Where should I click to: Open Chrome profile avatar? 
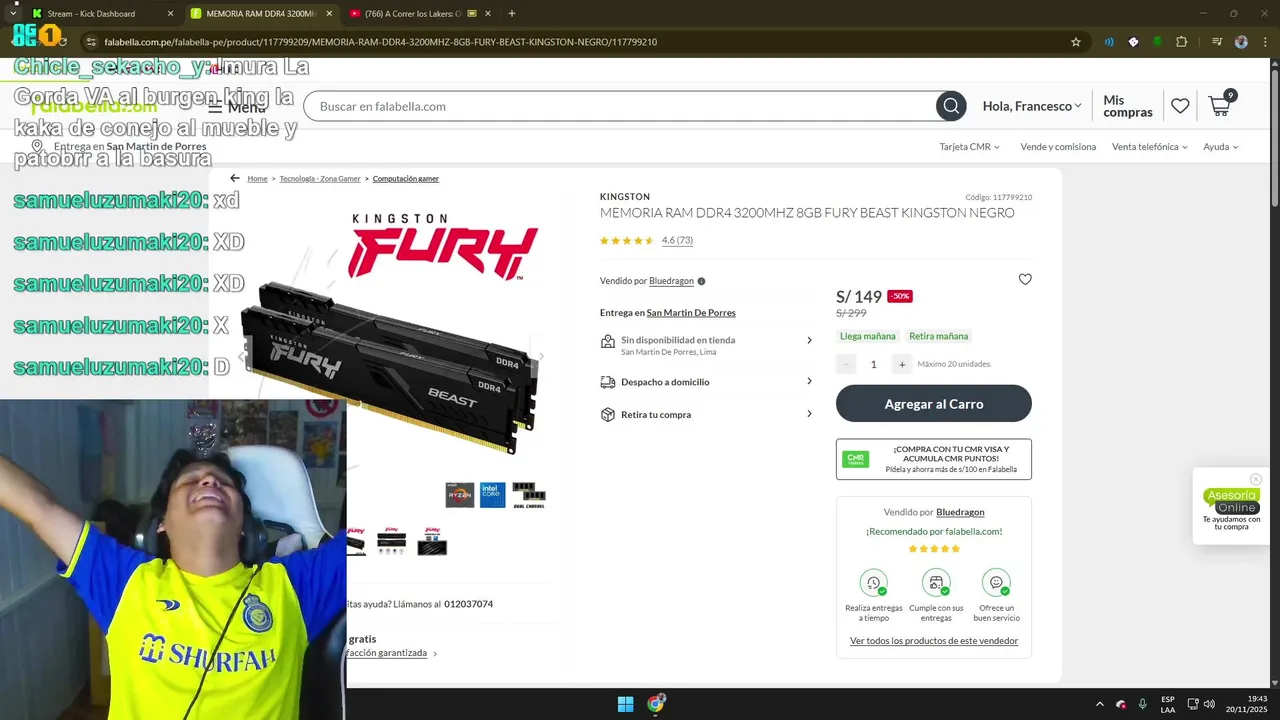point(1241,42)
